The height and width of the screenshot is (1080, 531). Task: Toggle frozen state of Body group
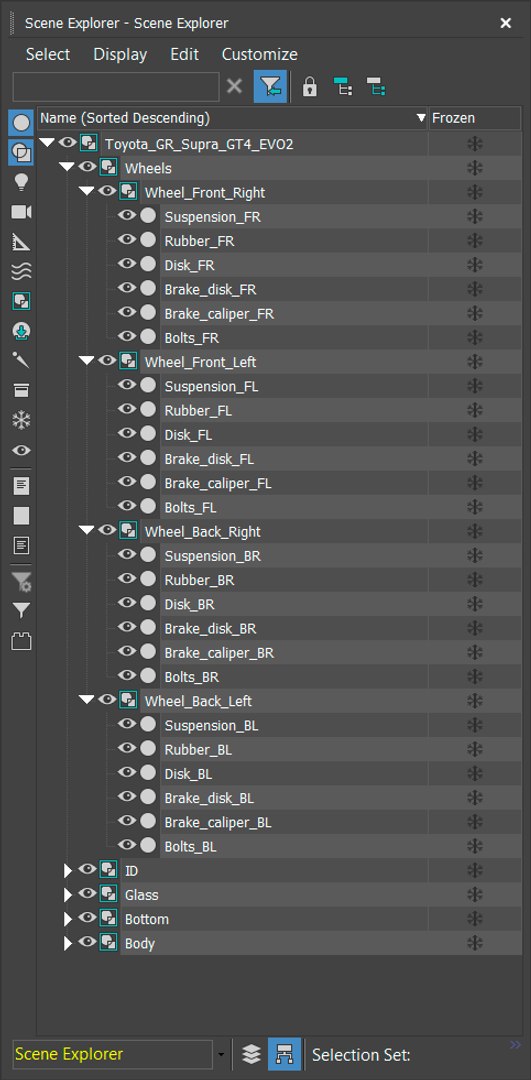point(475,943)
